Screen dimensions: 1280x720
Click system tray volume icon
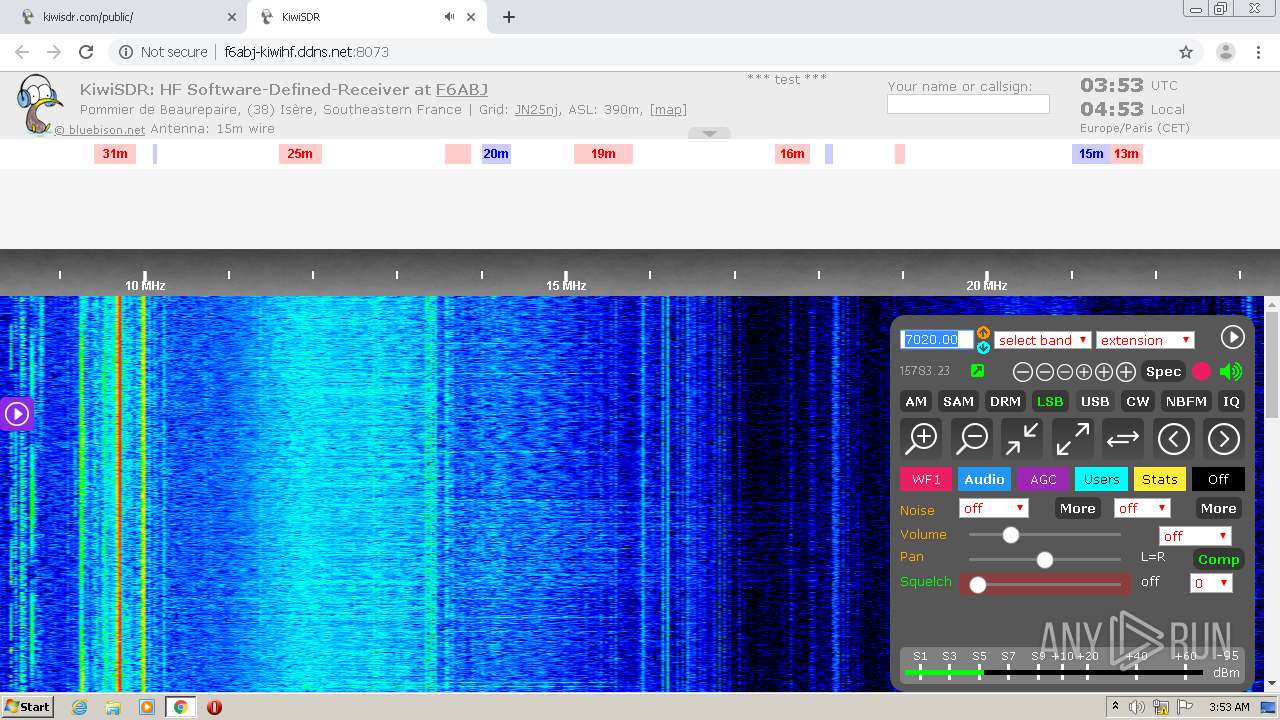click(1137, 707)
